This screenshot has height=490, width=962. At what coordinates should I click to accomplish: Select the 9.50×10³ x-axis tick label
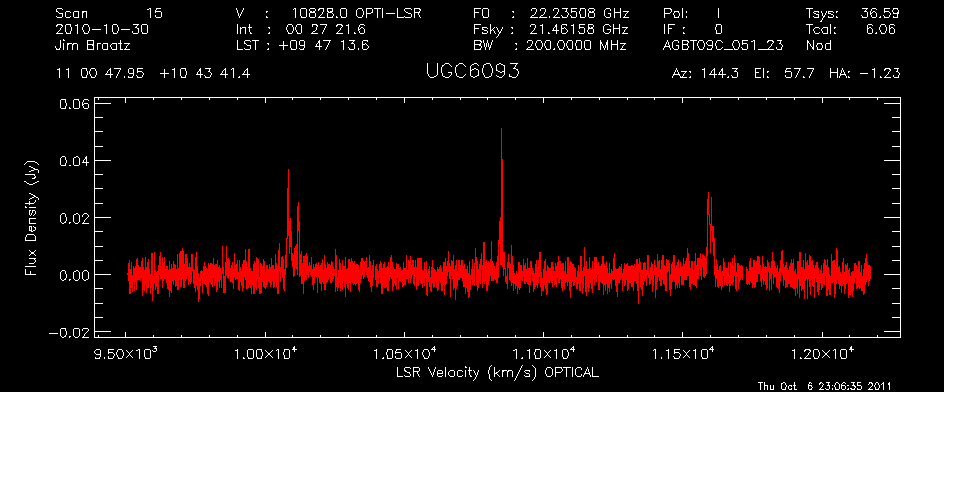(x=128, y=354)
